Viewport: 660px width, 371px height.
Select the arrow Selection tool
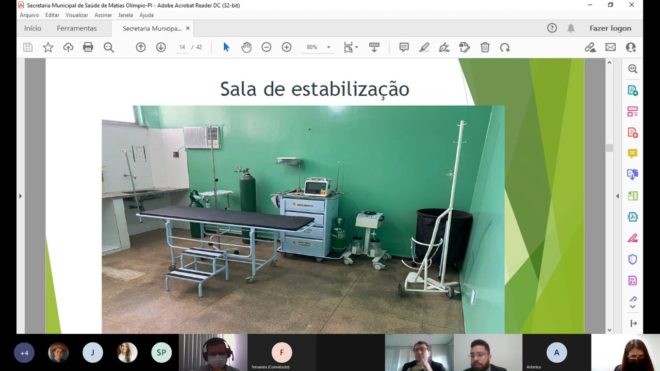[x=226, y=47]
